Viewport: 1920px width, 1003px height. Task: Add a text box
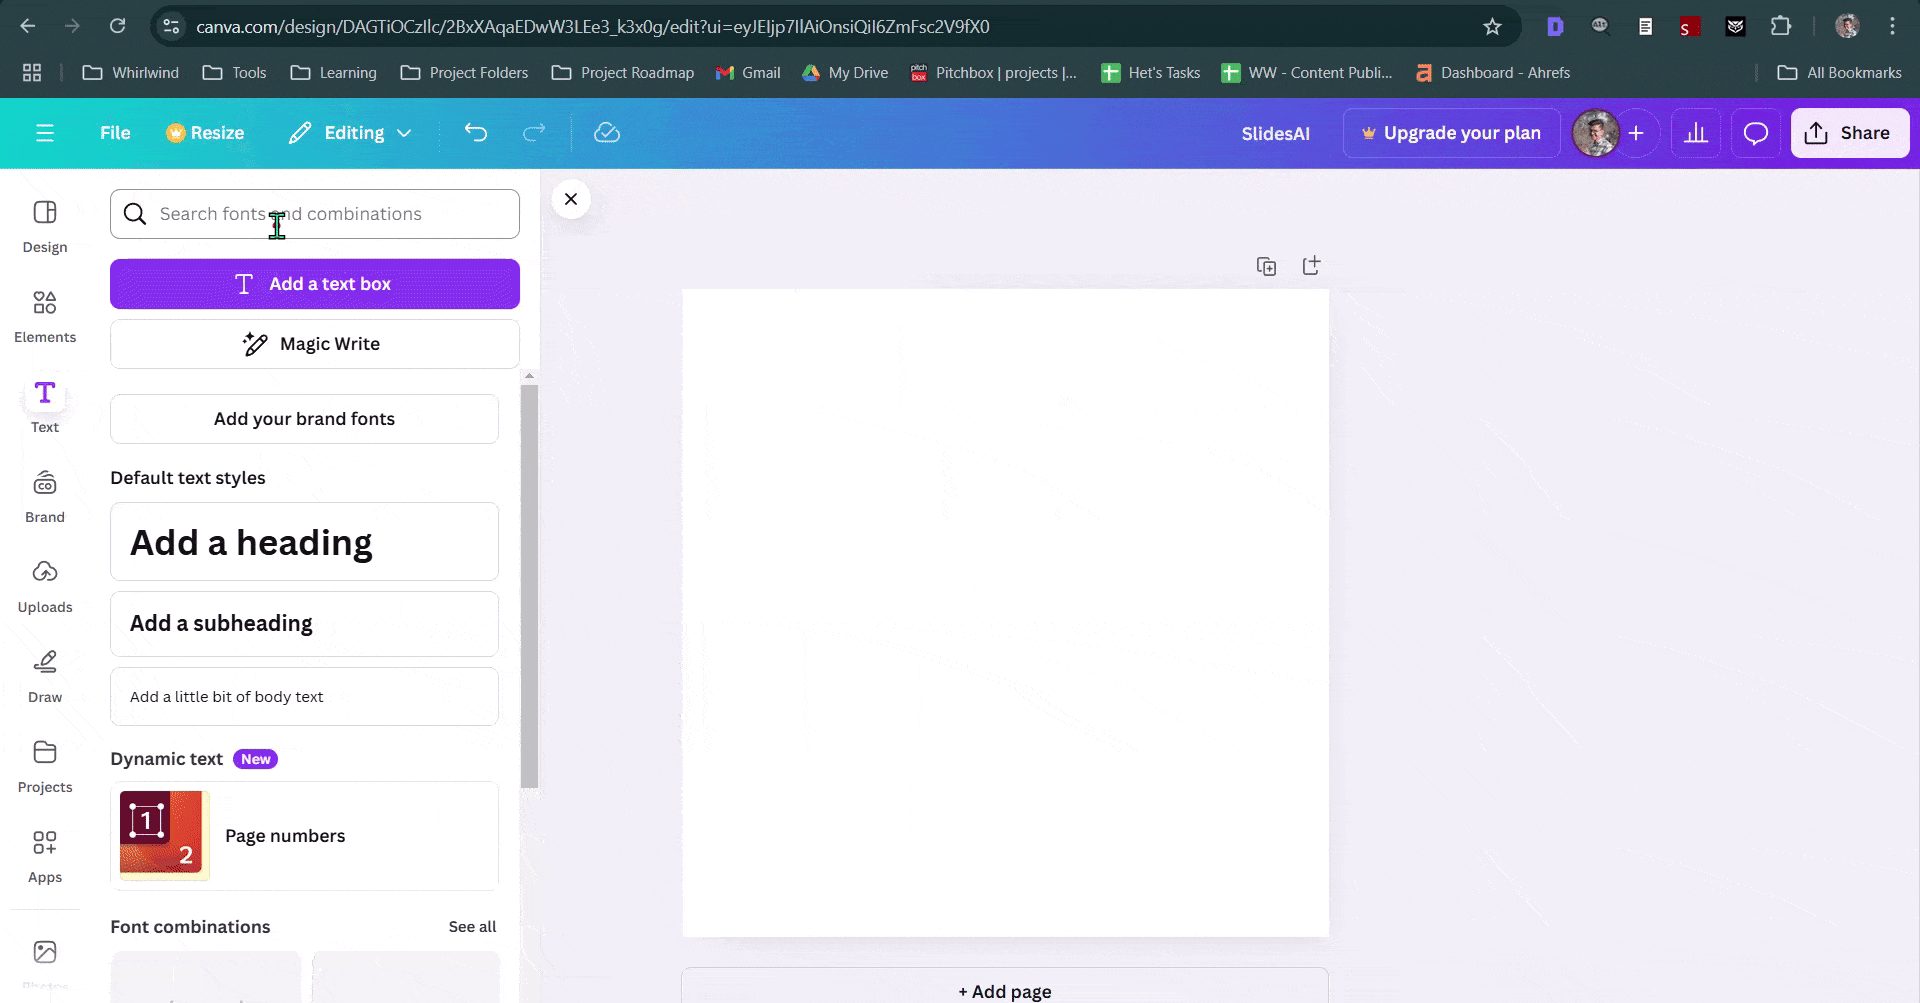[314, 283]
